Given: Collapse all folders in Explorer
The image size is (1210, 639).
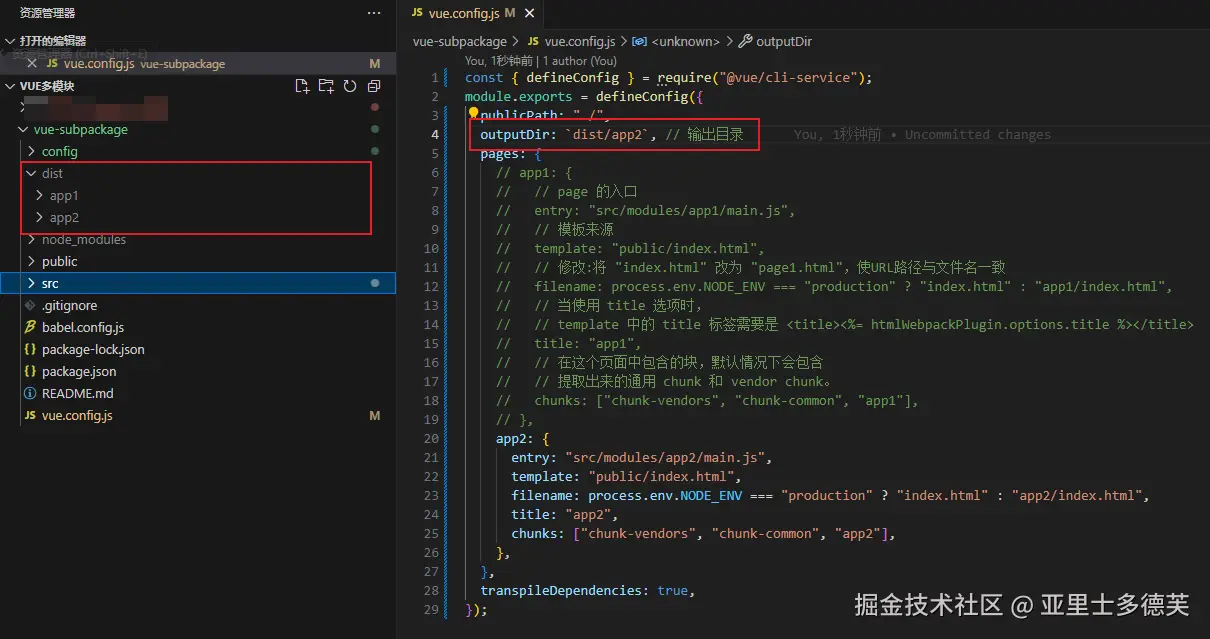Looking at the screenshot, I should pos(374,86).
